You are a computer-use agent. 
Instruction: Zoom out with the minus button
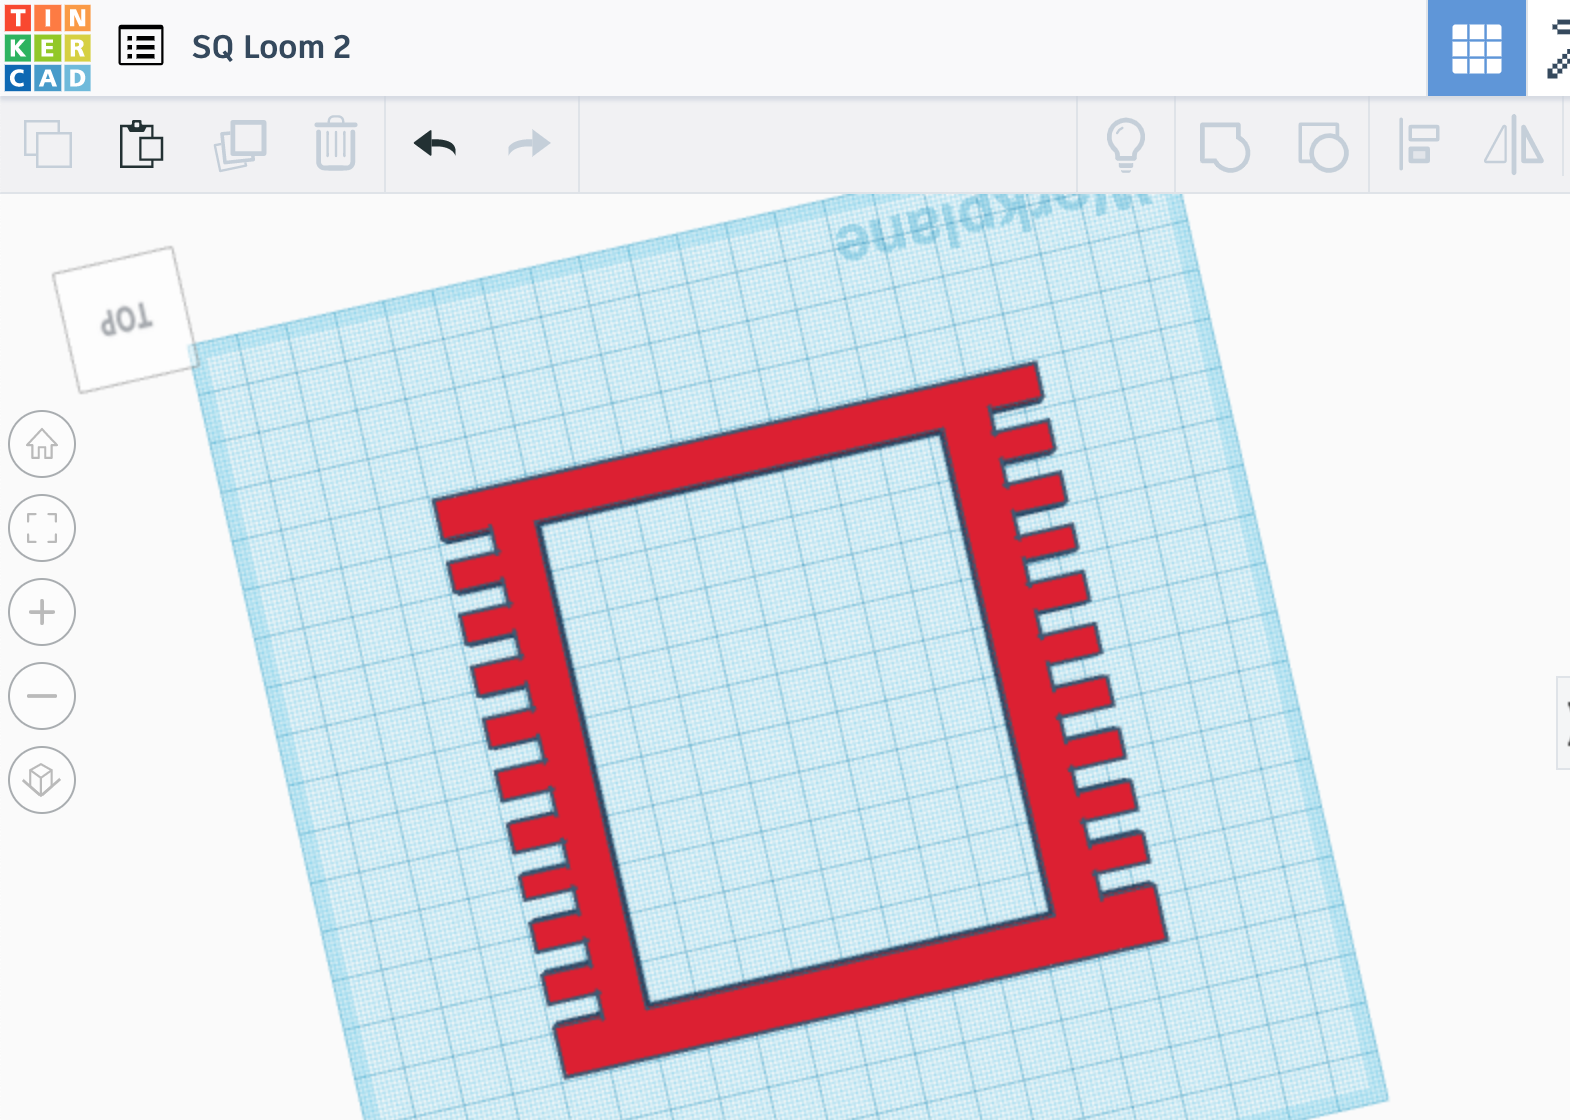click(42, 696)
